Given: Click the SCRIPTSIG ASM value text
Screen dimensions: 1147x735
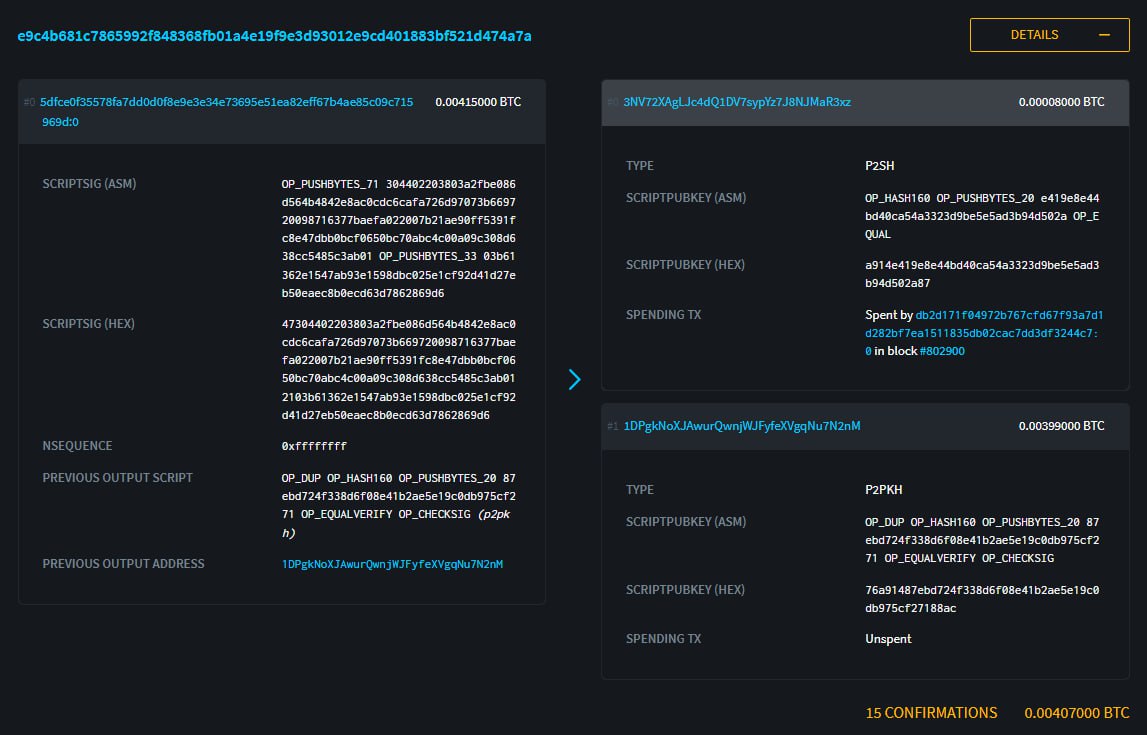Looking at the screenshot, I should tap(399, 238).
